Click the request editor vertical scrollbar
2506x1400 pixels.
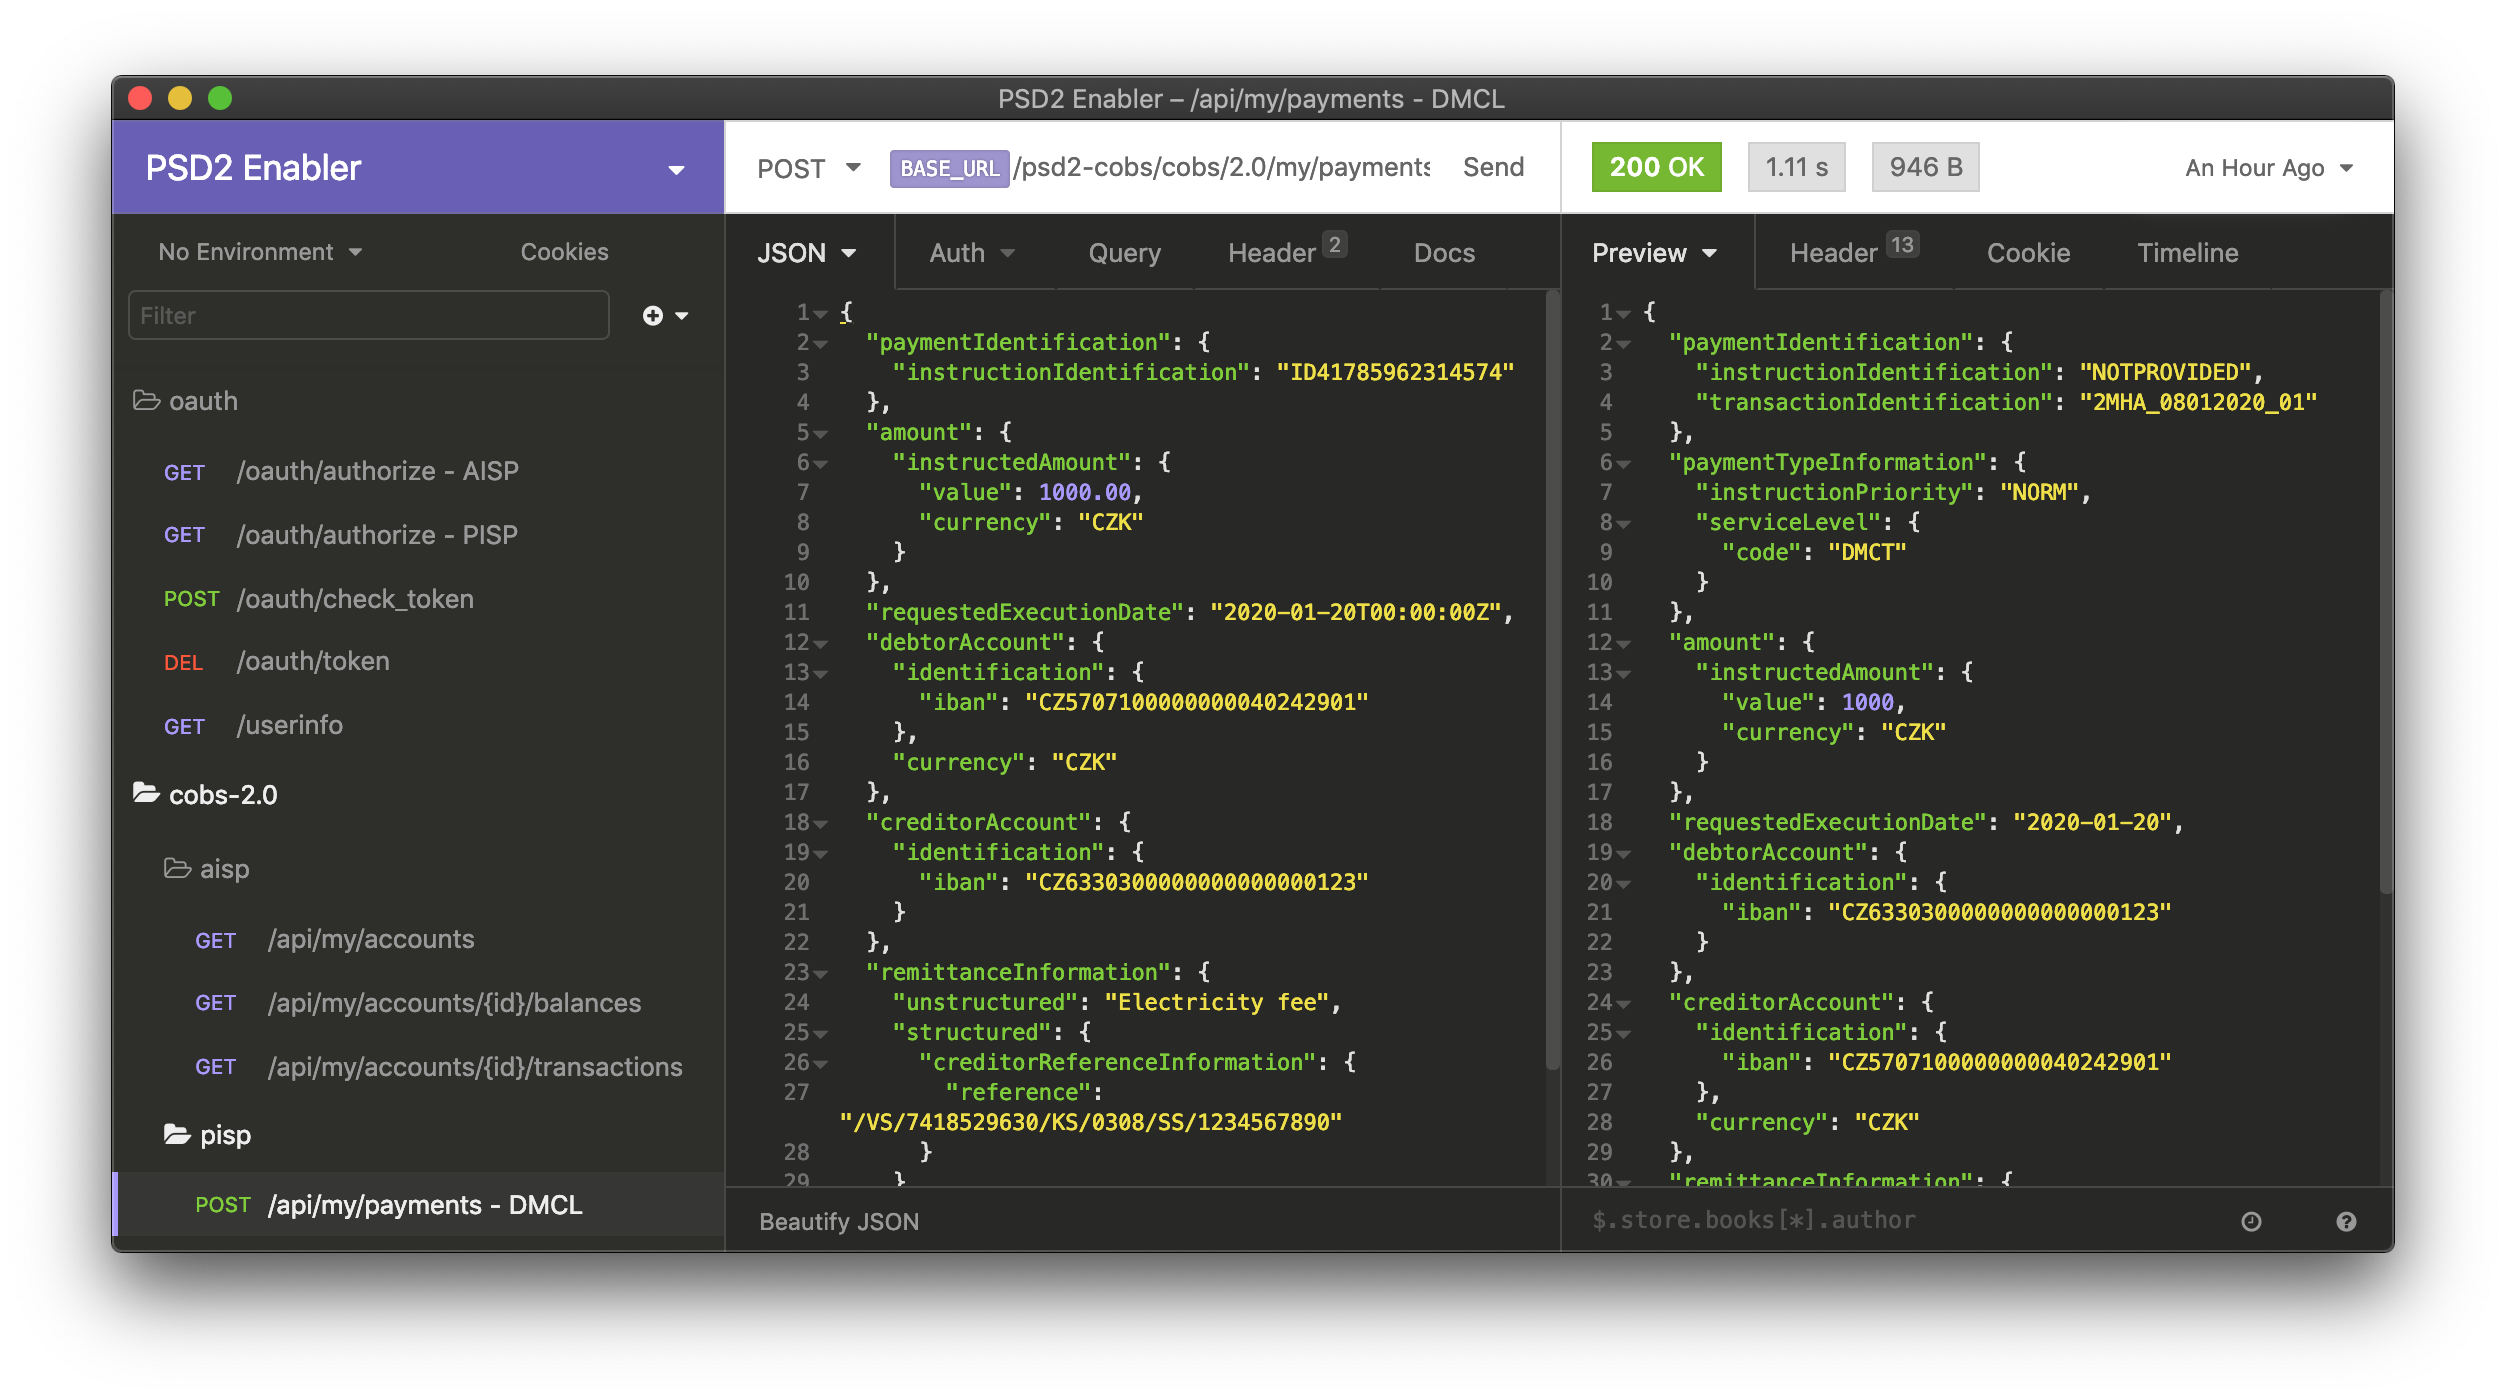(x=1552, y=680)
